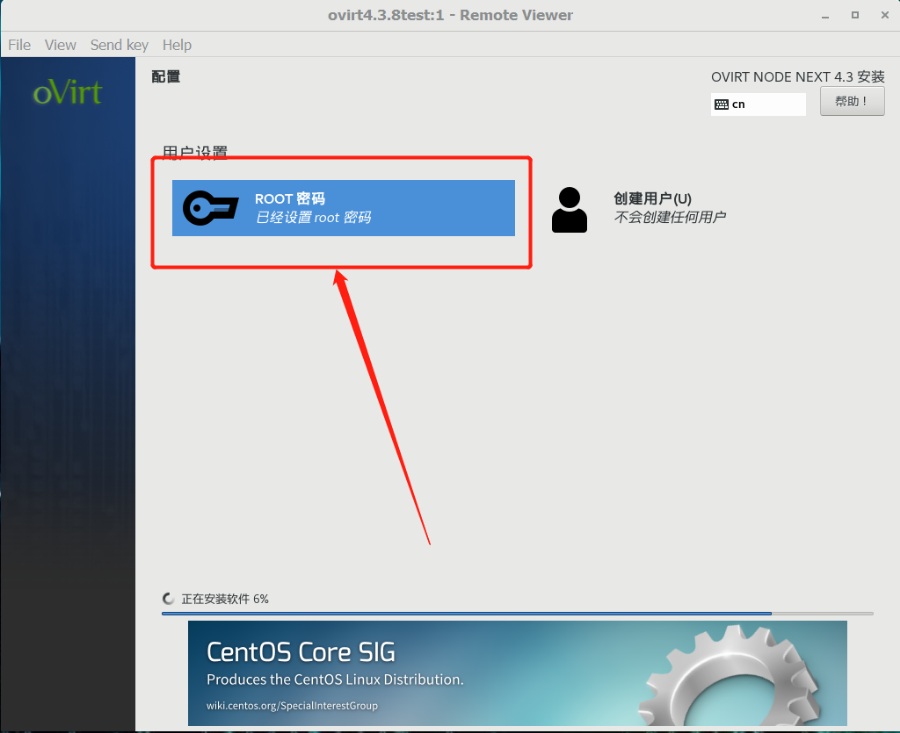The image size is (900, 733).
Task: Open the Help menu
Action: 177,45
